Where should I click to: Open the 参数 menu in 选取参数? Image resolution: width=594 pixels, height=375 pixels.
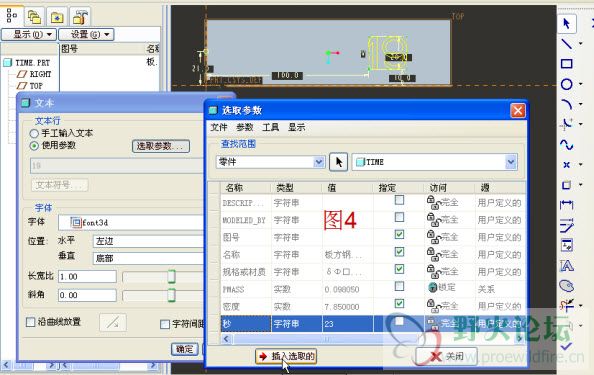245,128
